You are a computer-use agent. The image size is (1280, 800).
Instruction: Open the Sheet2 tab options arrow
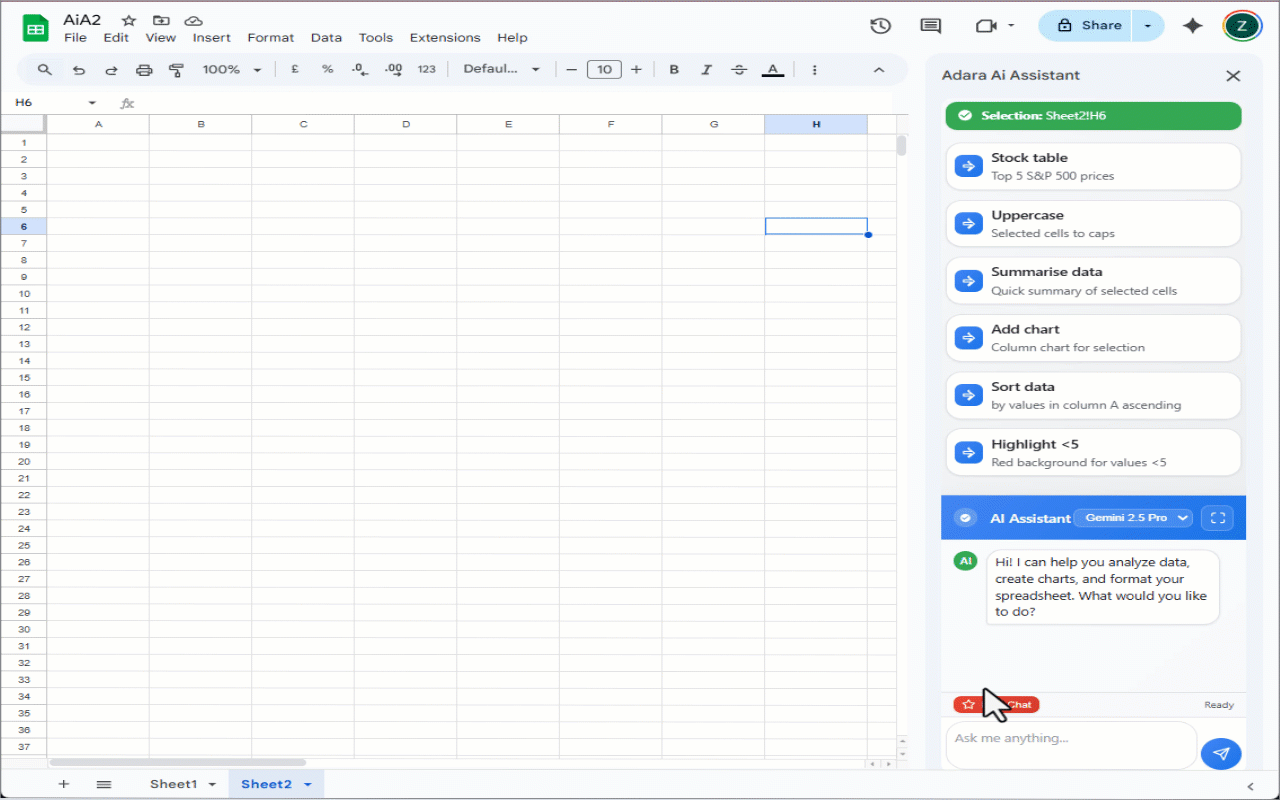pyautogui.click(x=307, y=784)
